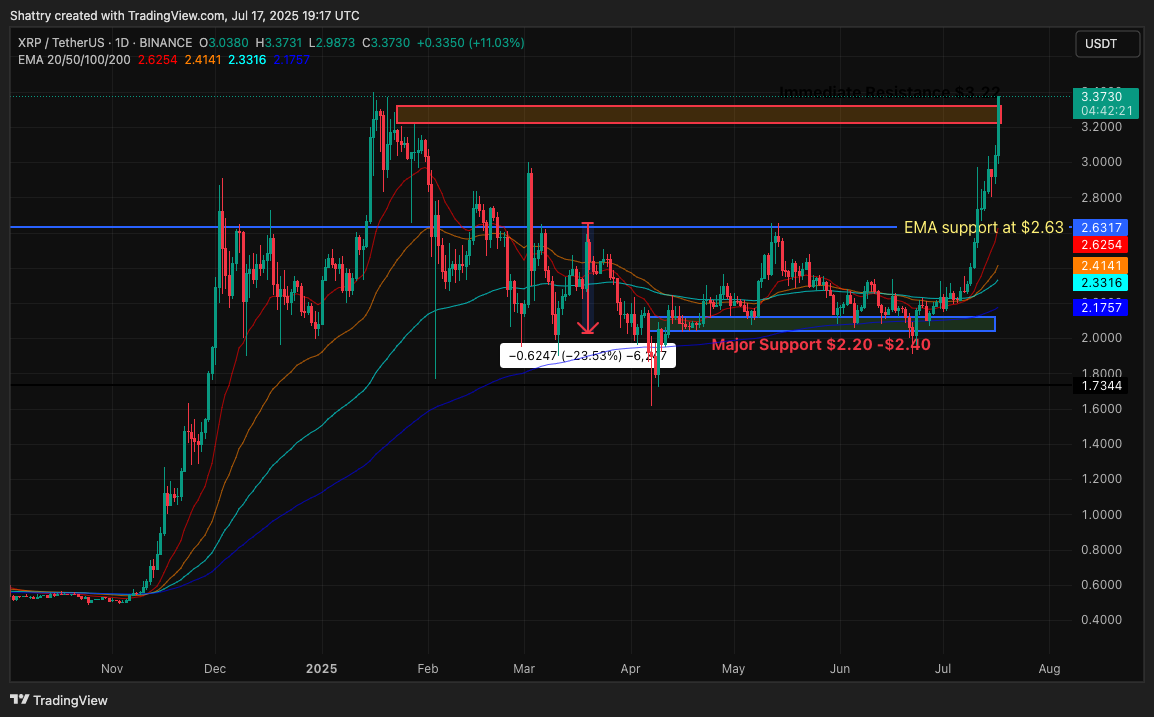1154x717 pixels.
Task: Click the black 1.7344 horizontal line price tag
Action: point(1099,385)
